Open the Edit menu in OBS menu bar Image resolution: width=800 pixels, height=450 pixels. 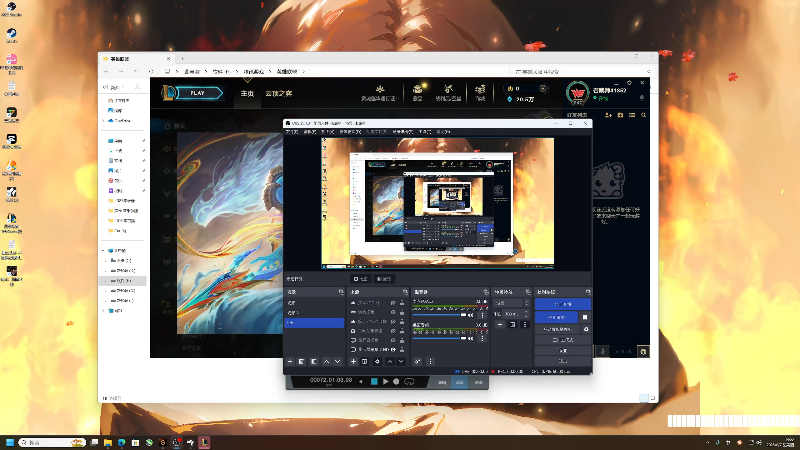click(x=310, y=132)
